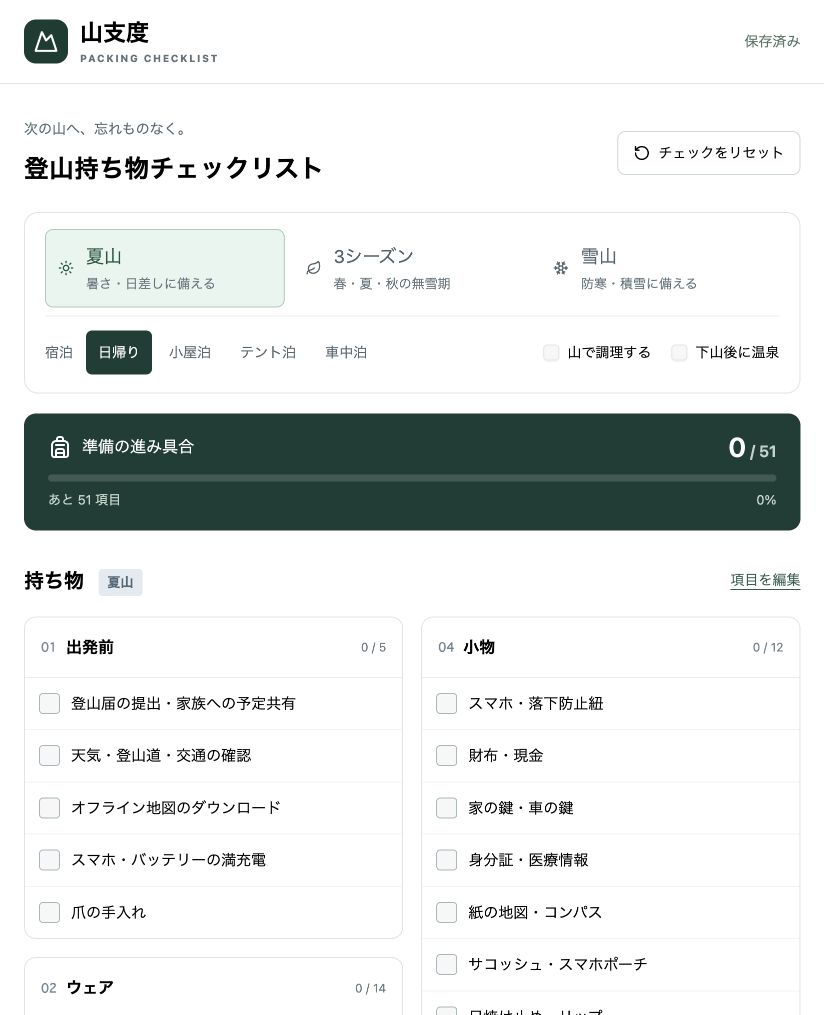This screenshot has width=824, height=1015.
Task: Check 財布・現金 item
Action: point(447,755)
